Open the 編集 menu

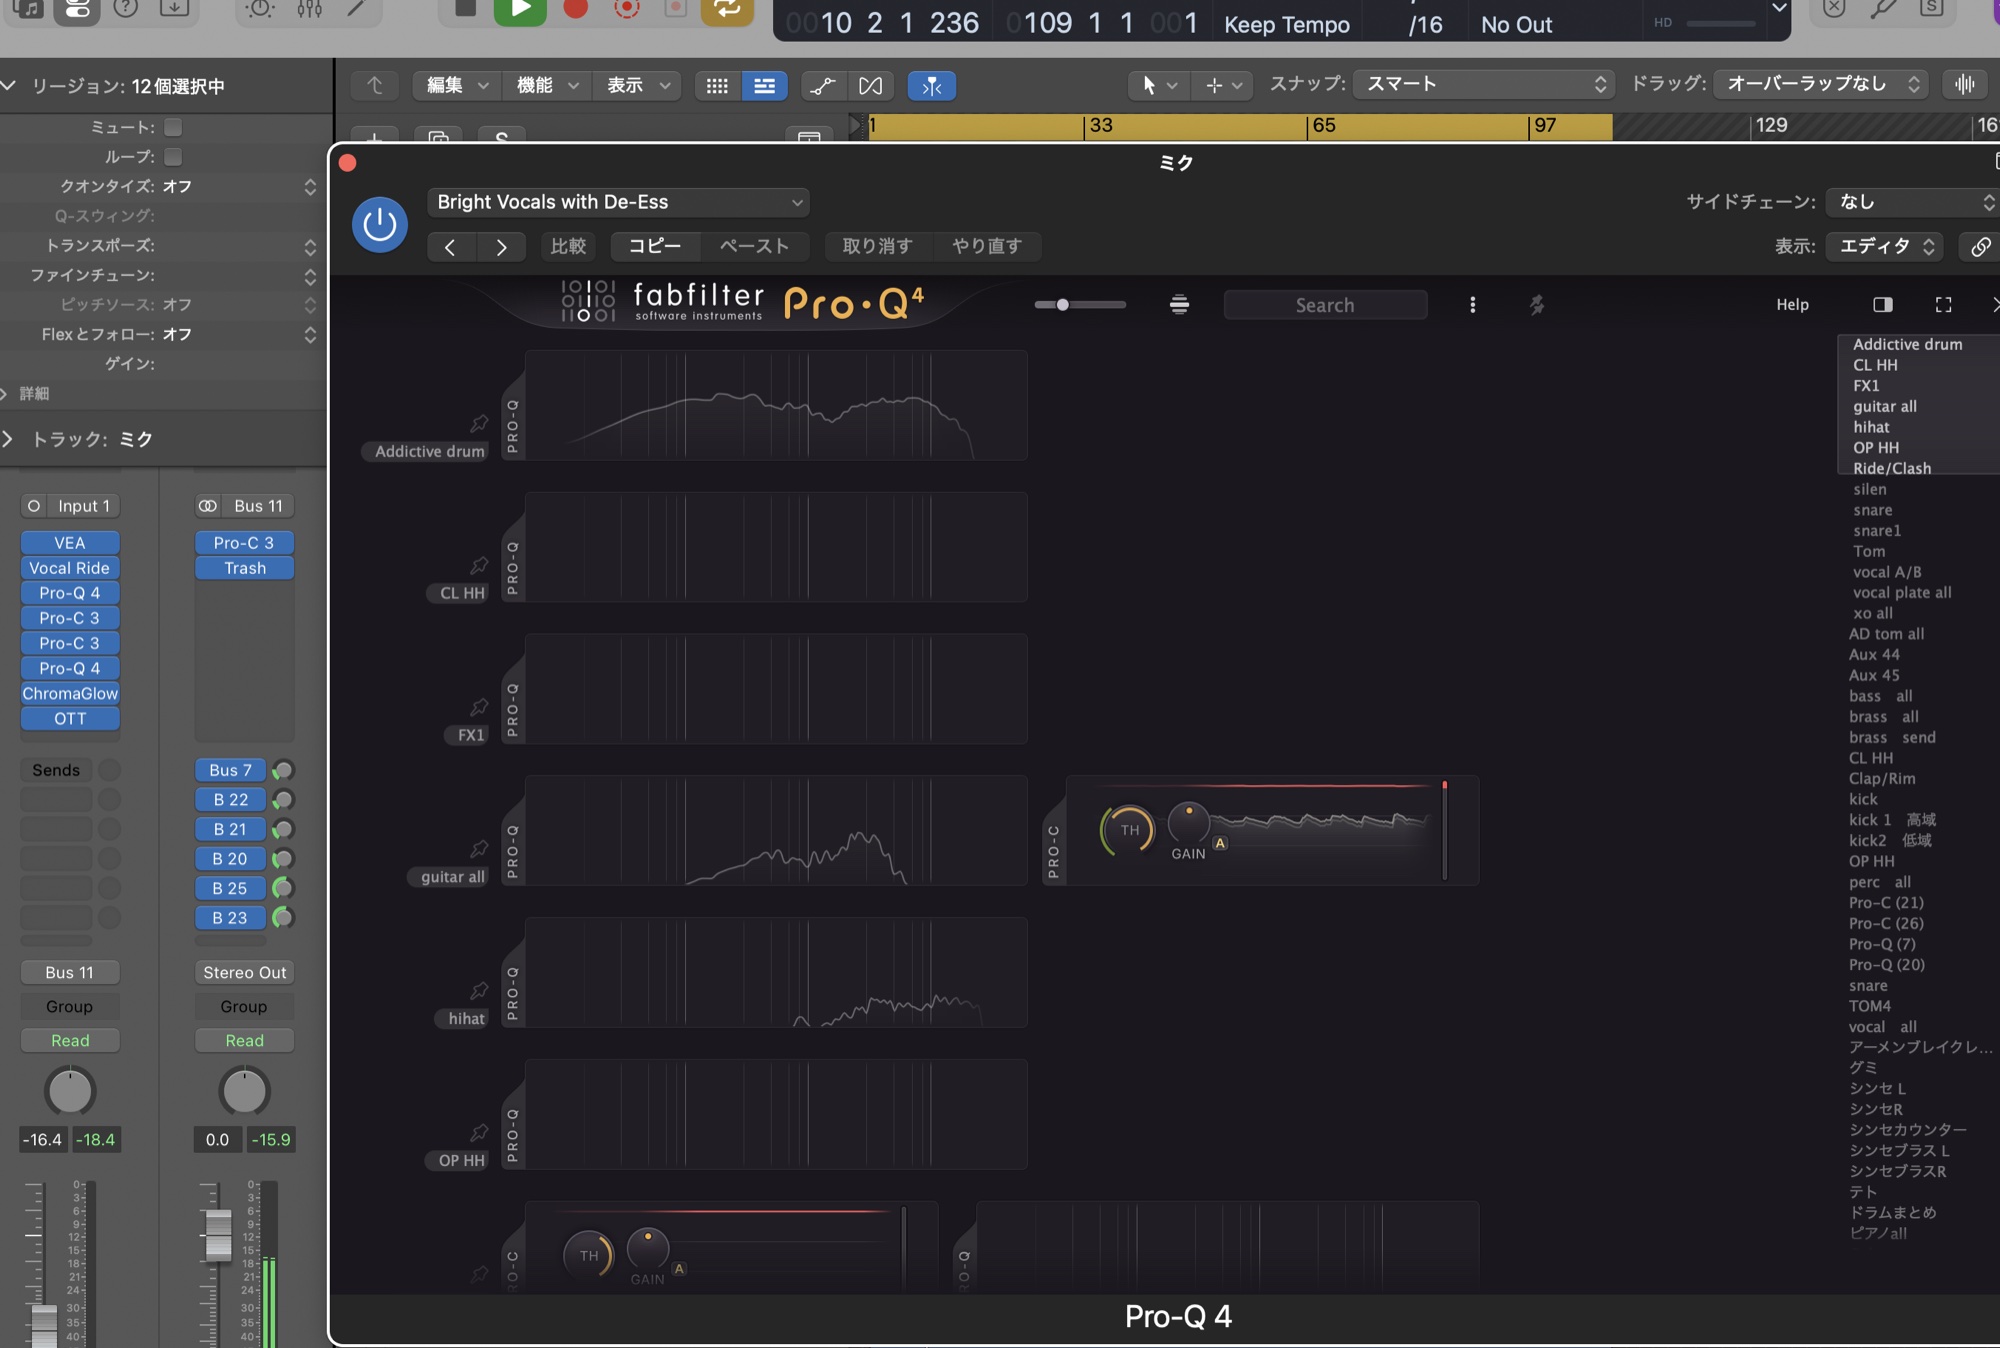(x=457, y=86)
